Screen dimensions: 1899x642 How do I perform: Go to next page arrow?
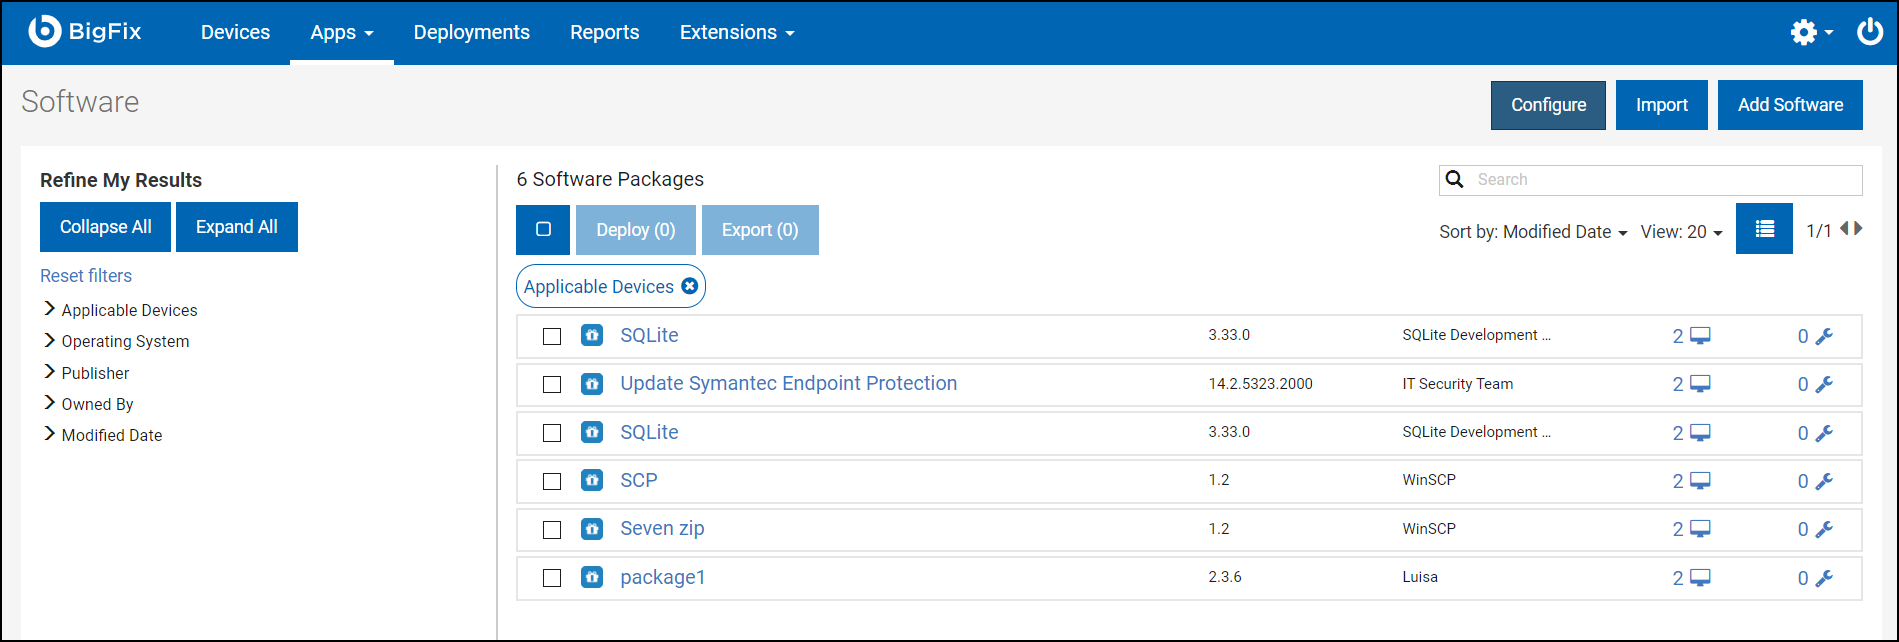(x=1859, y=229)
